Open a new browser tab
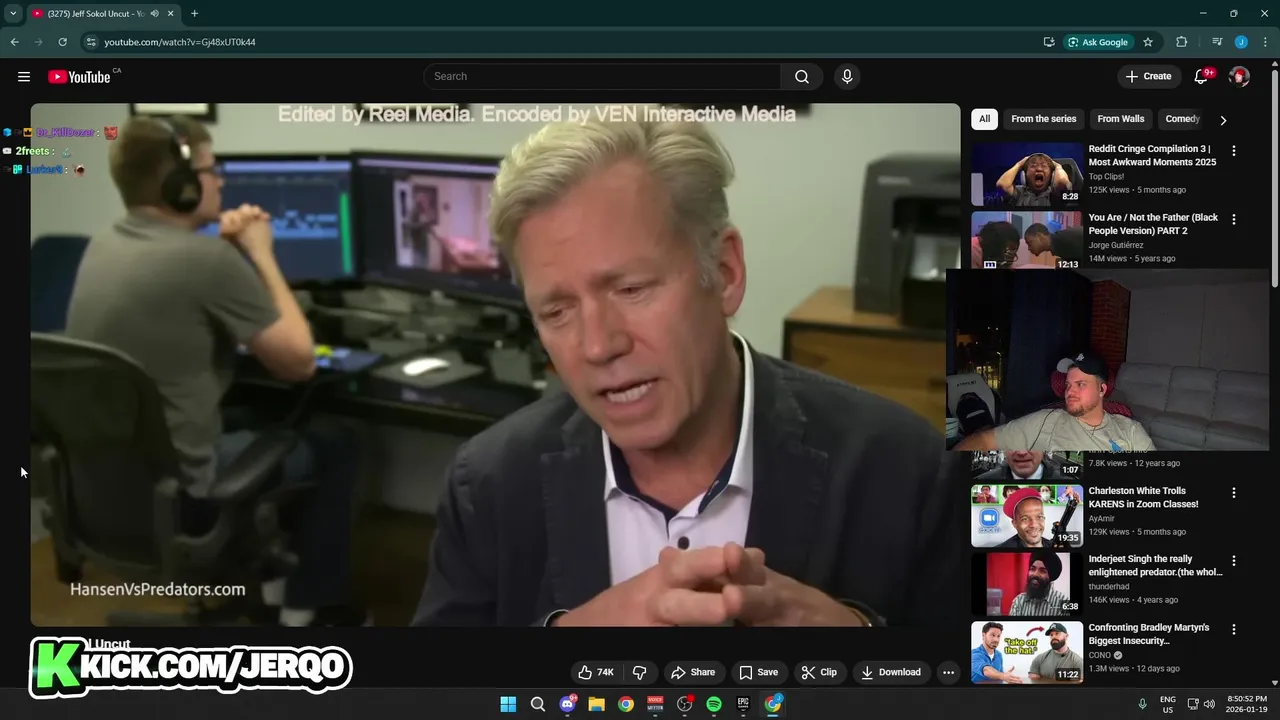This screenshot has width=1280, height=720. click(x=194, y=14)
